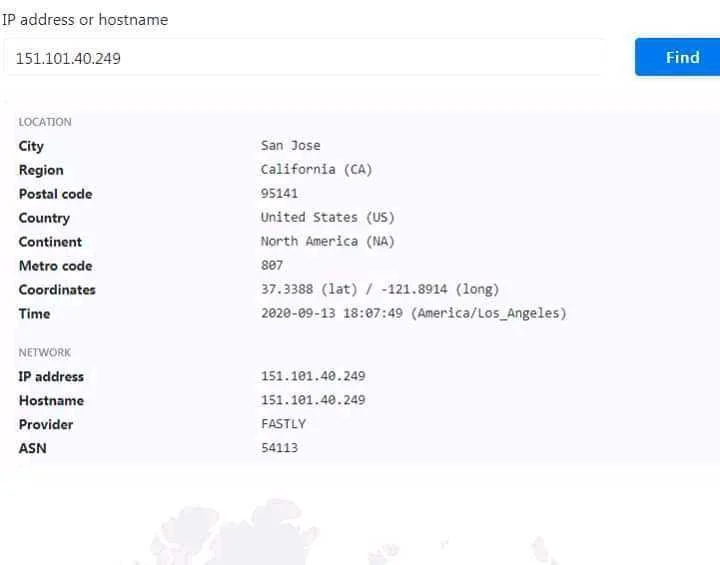Image resolution: width=720 pixels, height=565 pixels.
Task: Select the time value 2020-09-13 18:07:49
Action: point(332,313)
